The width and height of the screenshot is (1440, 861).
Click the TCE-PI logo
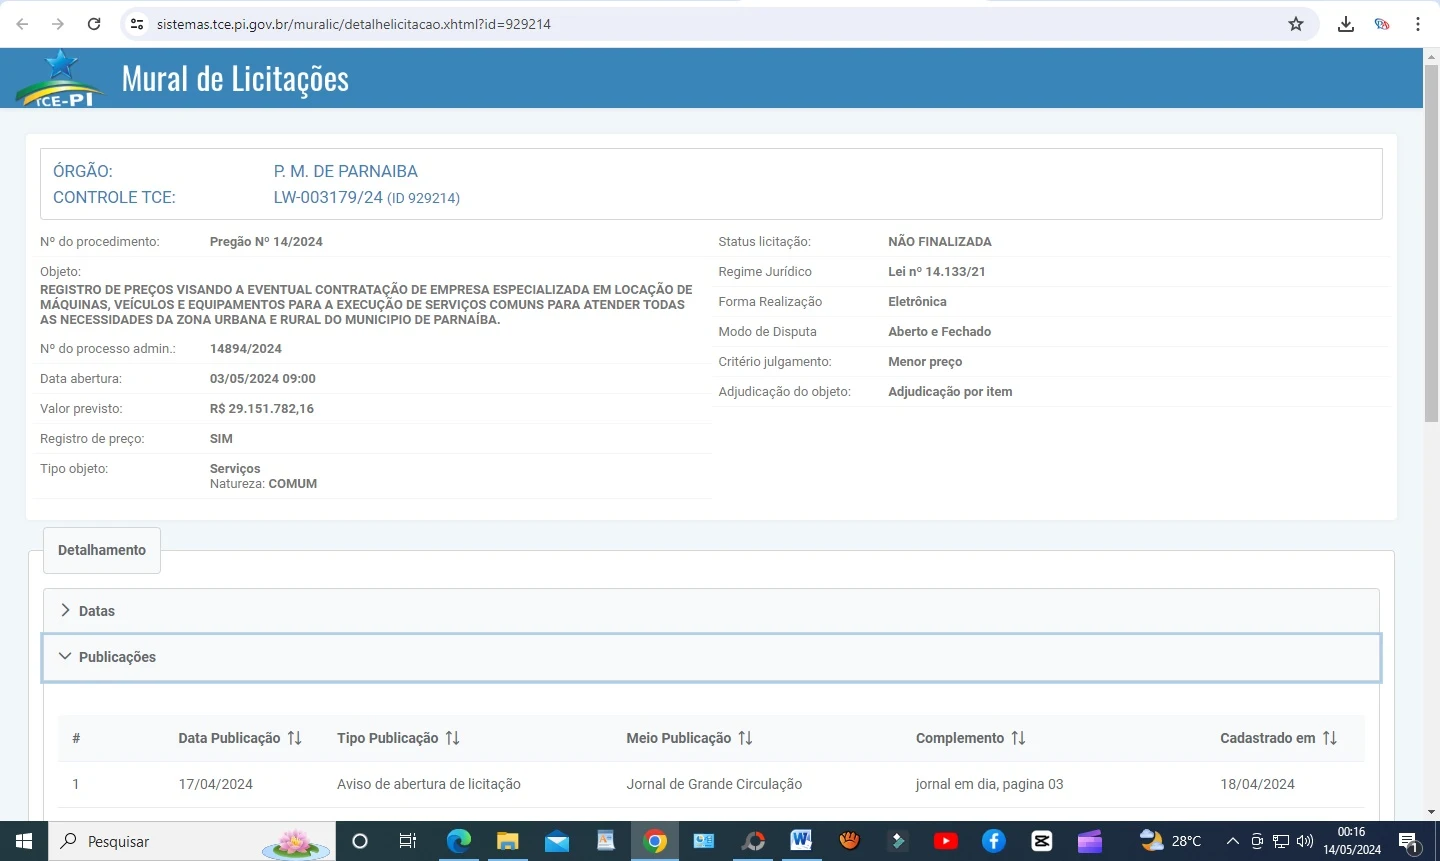(x=60, y=78)
